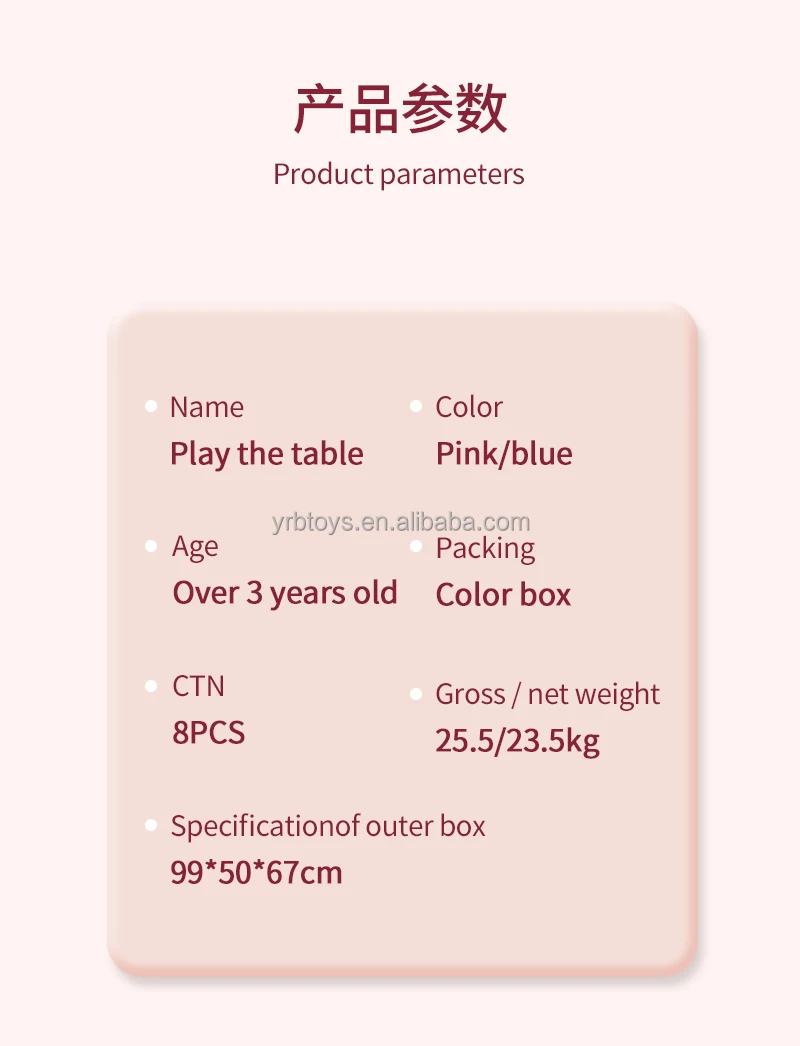Click the Packing label
Image resolution: width=800 pixels, height=1046 pixels.
(x=485, y=548)
